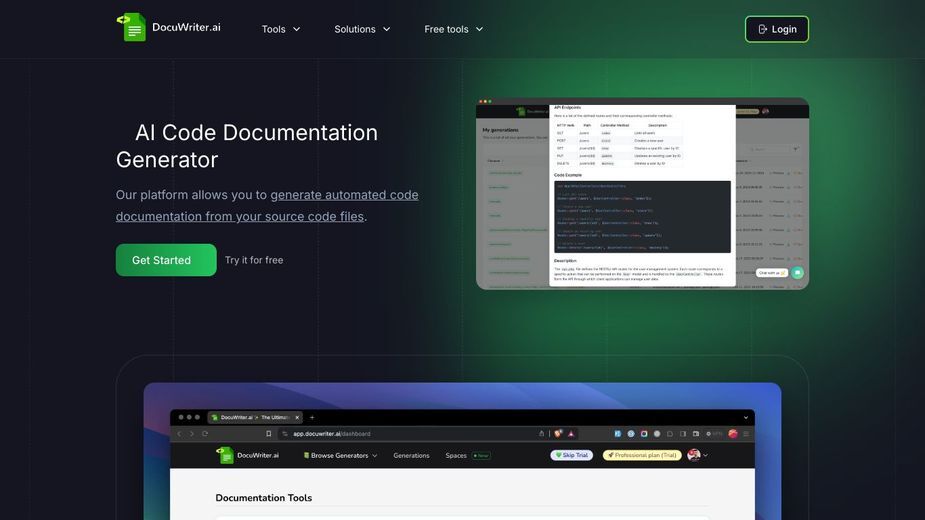The width and height of the screenshot is (925, 520).
Task: Open Browse Generators dropdown in the preview
Action: pos(340,456)
